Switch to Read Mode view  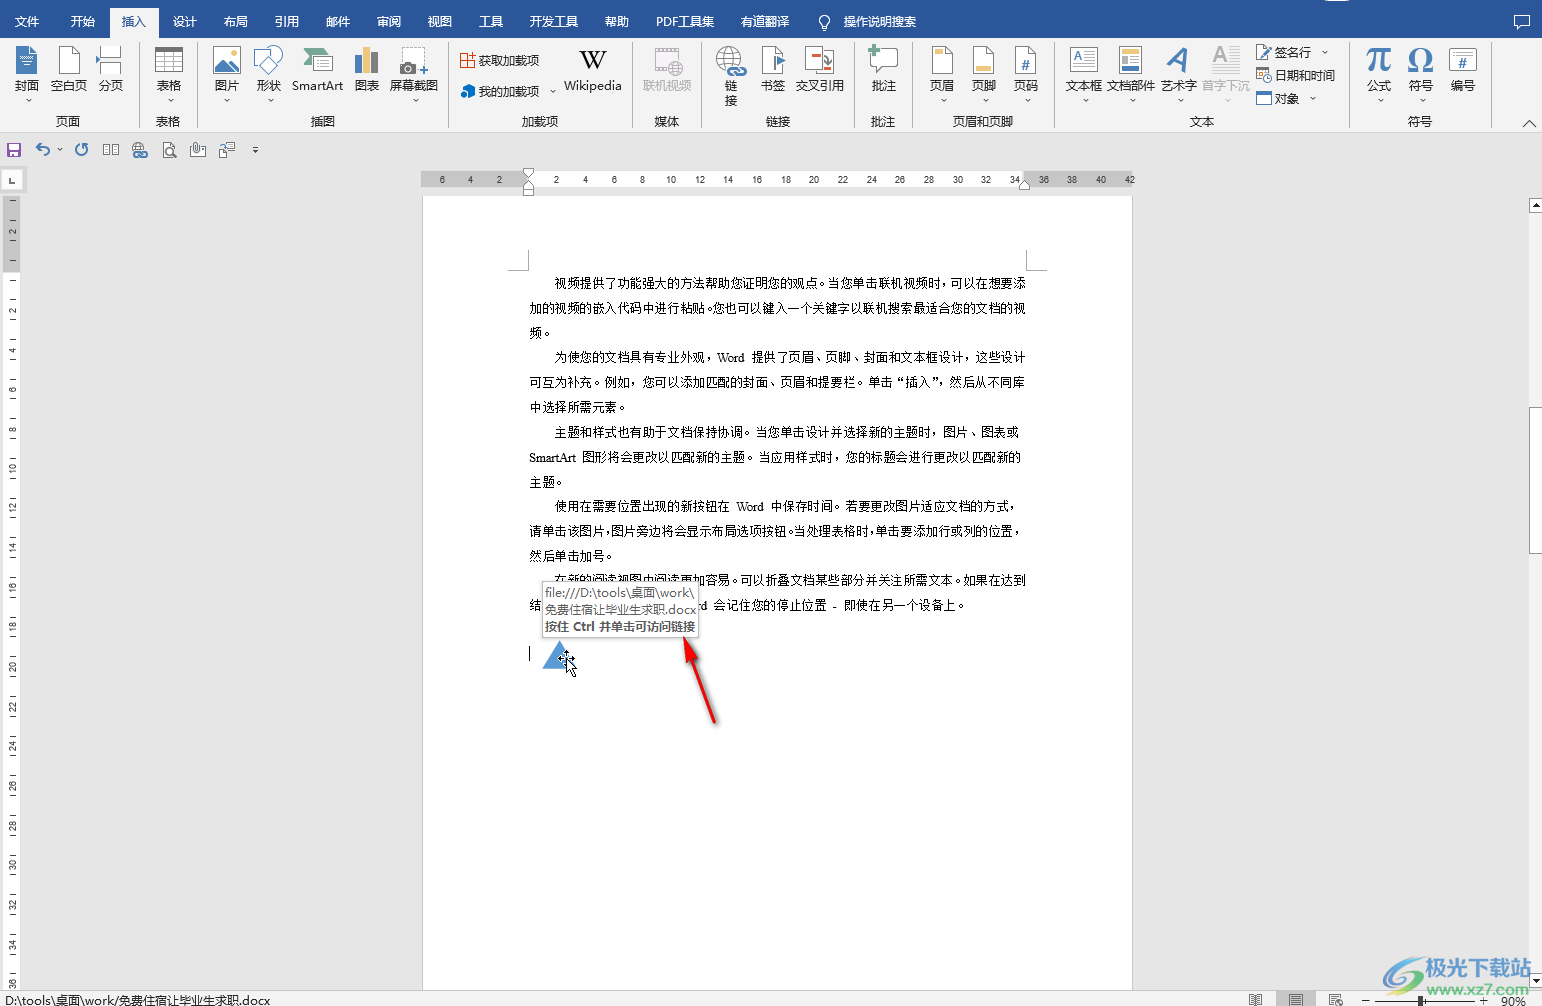click(1256, 999)
